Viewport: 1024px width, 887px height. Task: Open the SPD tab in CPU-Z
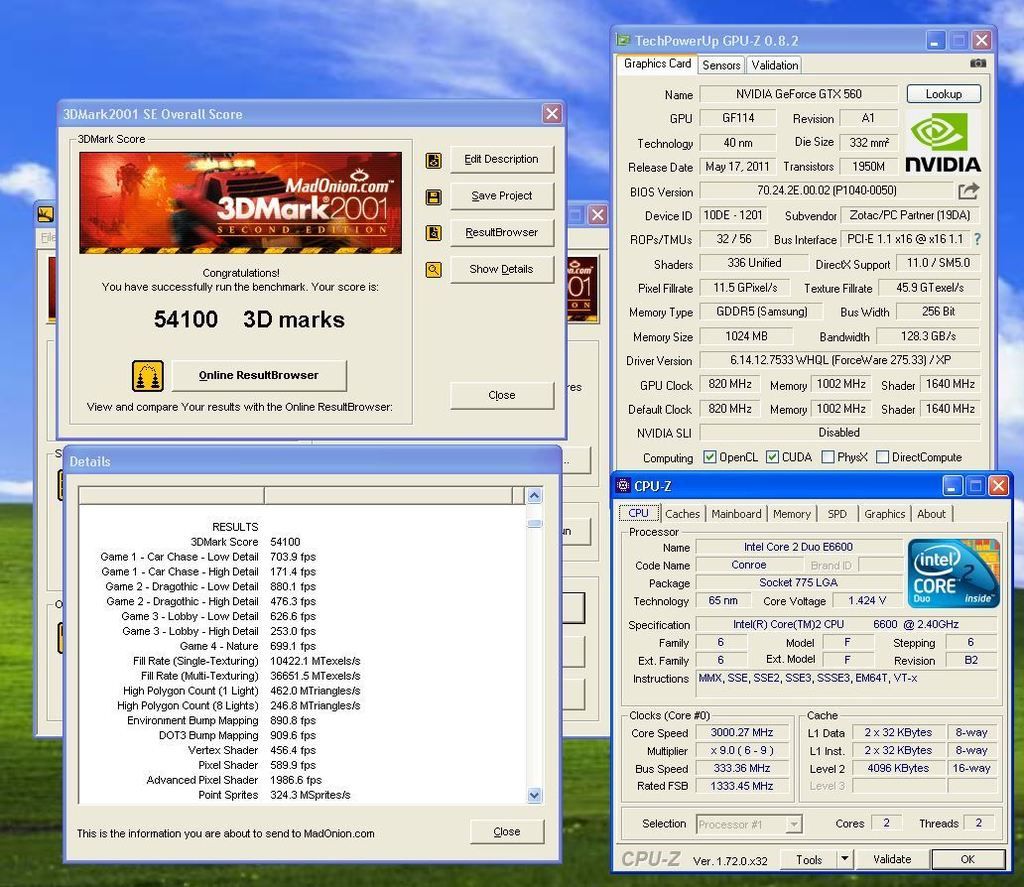pos(837,514)
